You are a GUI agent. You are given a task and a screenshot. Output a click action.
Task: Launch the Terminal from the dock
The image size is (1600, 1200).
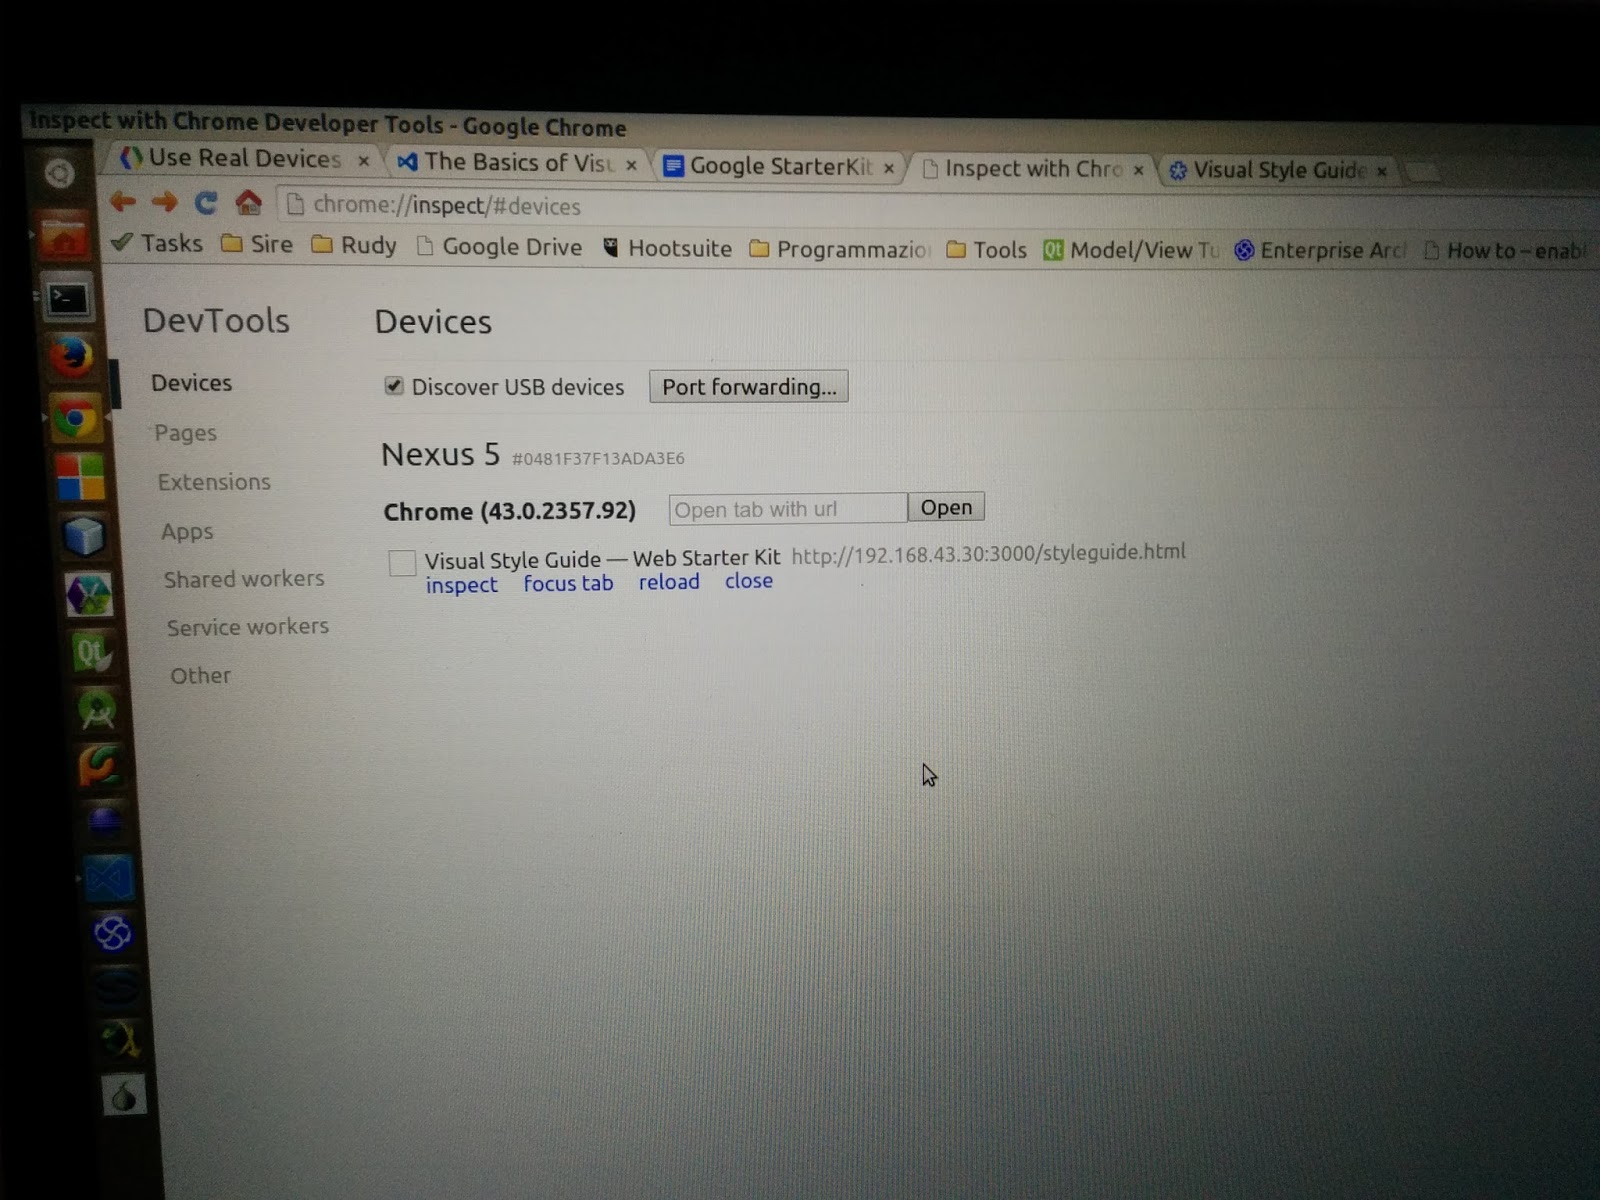click(x=68, y=298)
